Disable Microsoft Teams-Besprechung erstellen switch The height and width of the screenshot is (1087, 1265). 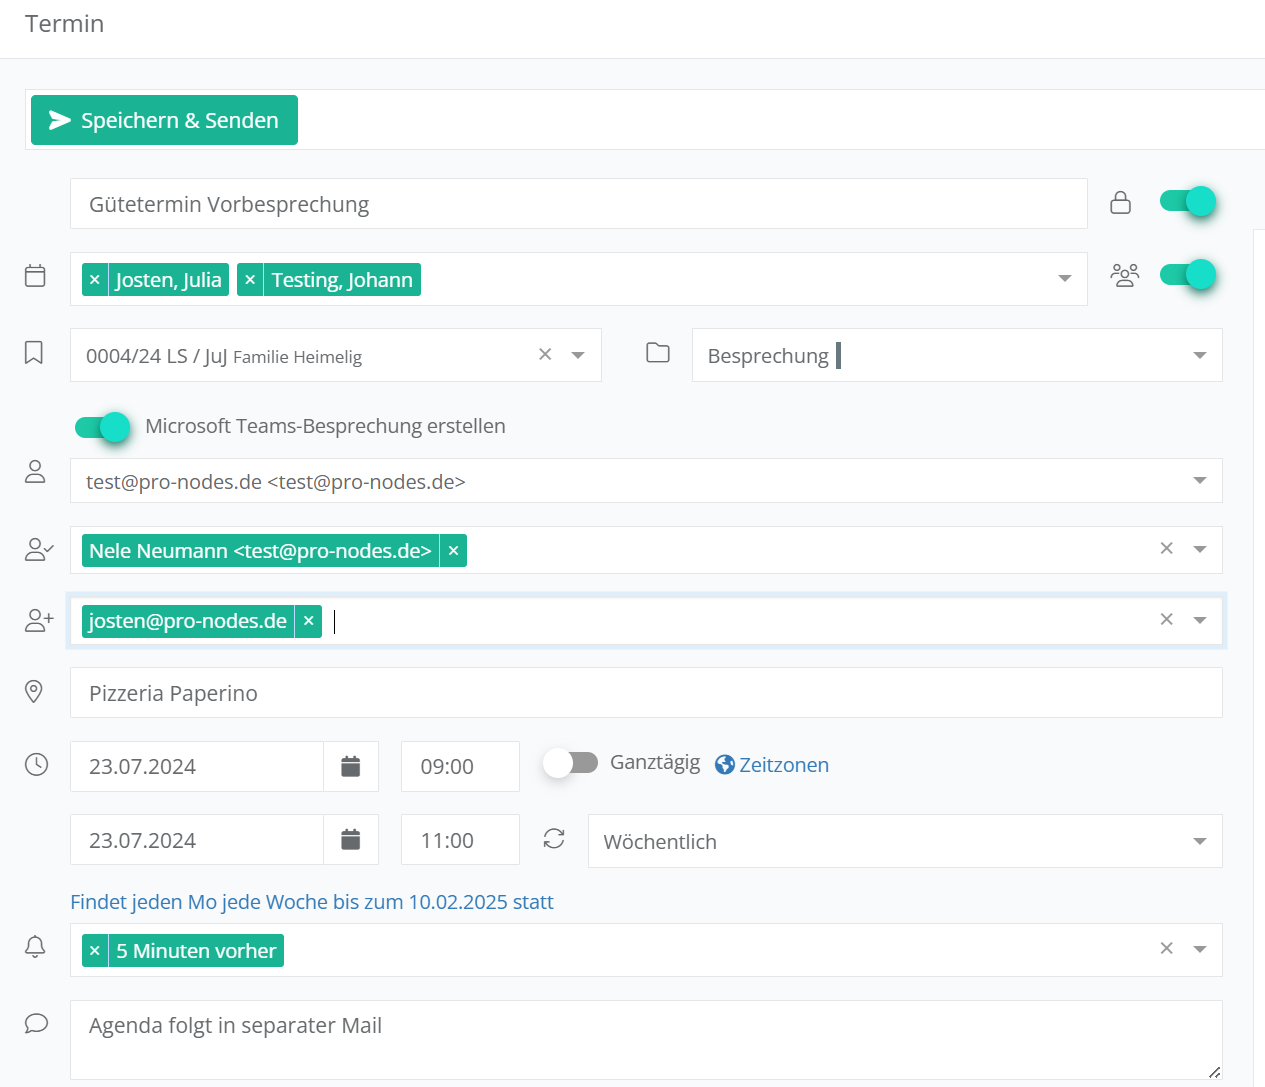103,427
